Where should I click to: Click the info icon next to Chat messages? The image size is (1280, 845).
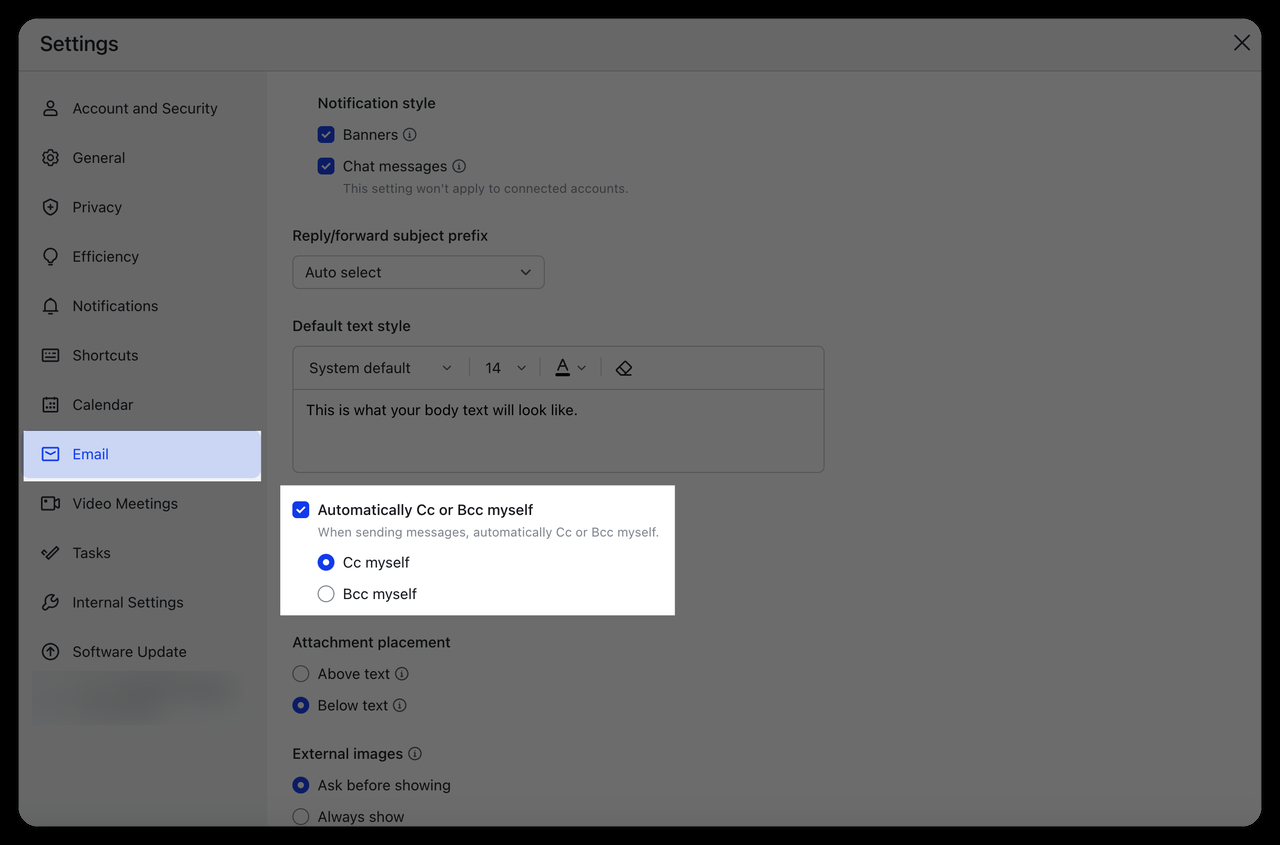pyautogui.click(x=459, y=166)
